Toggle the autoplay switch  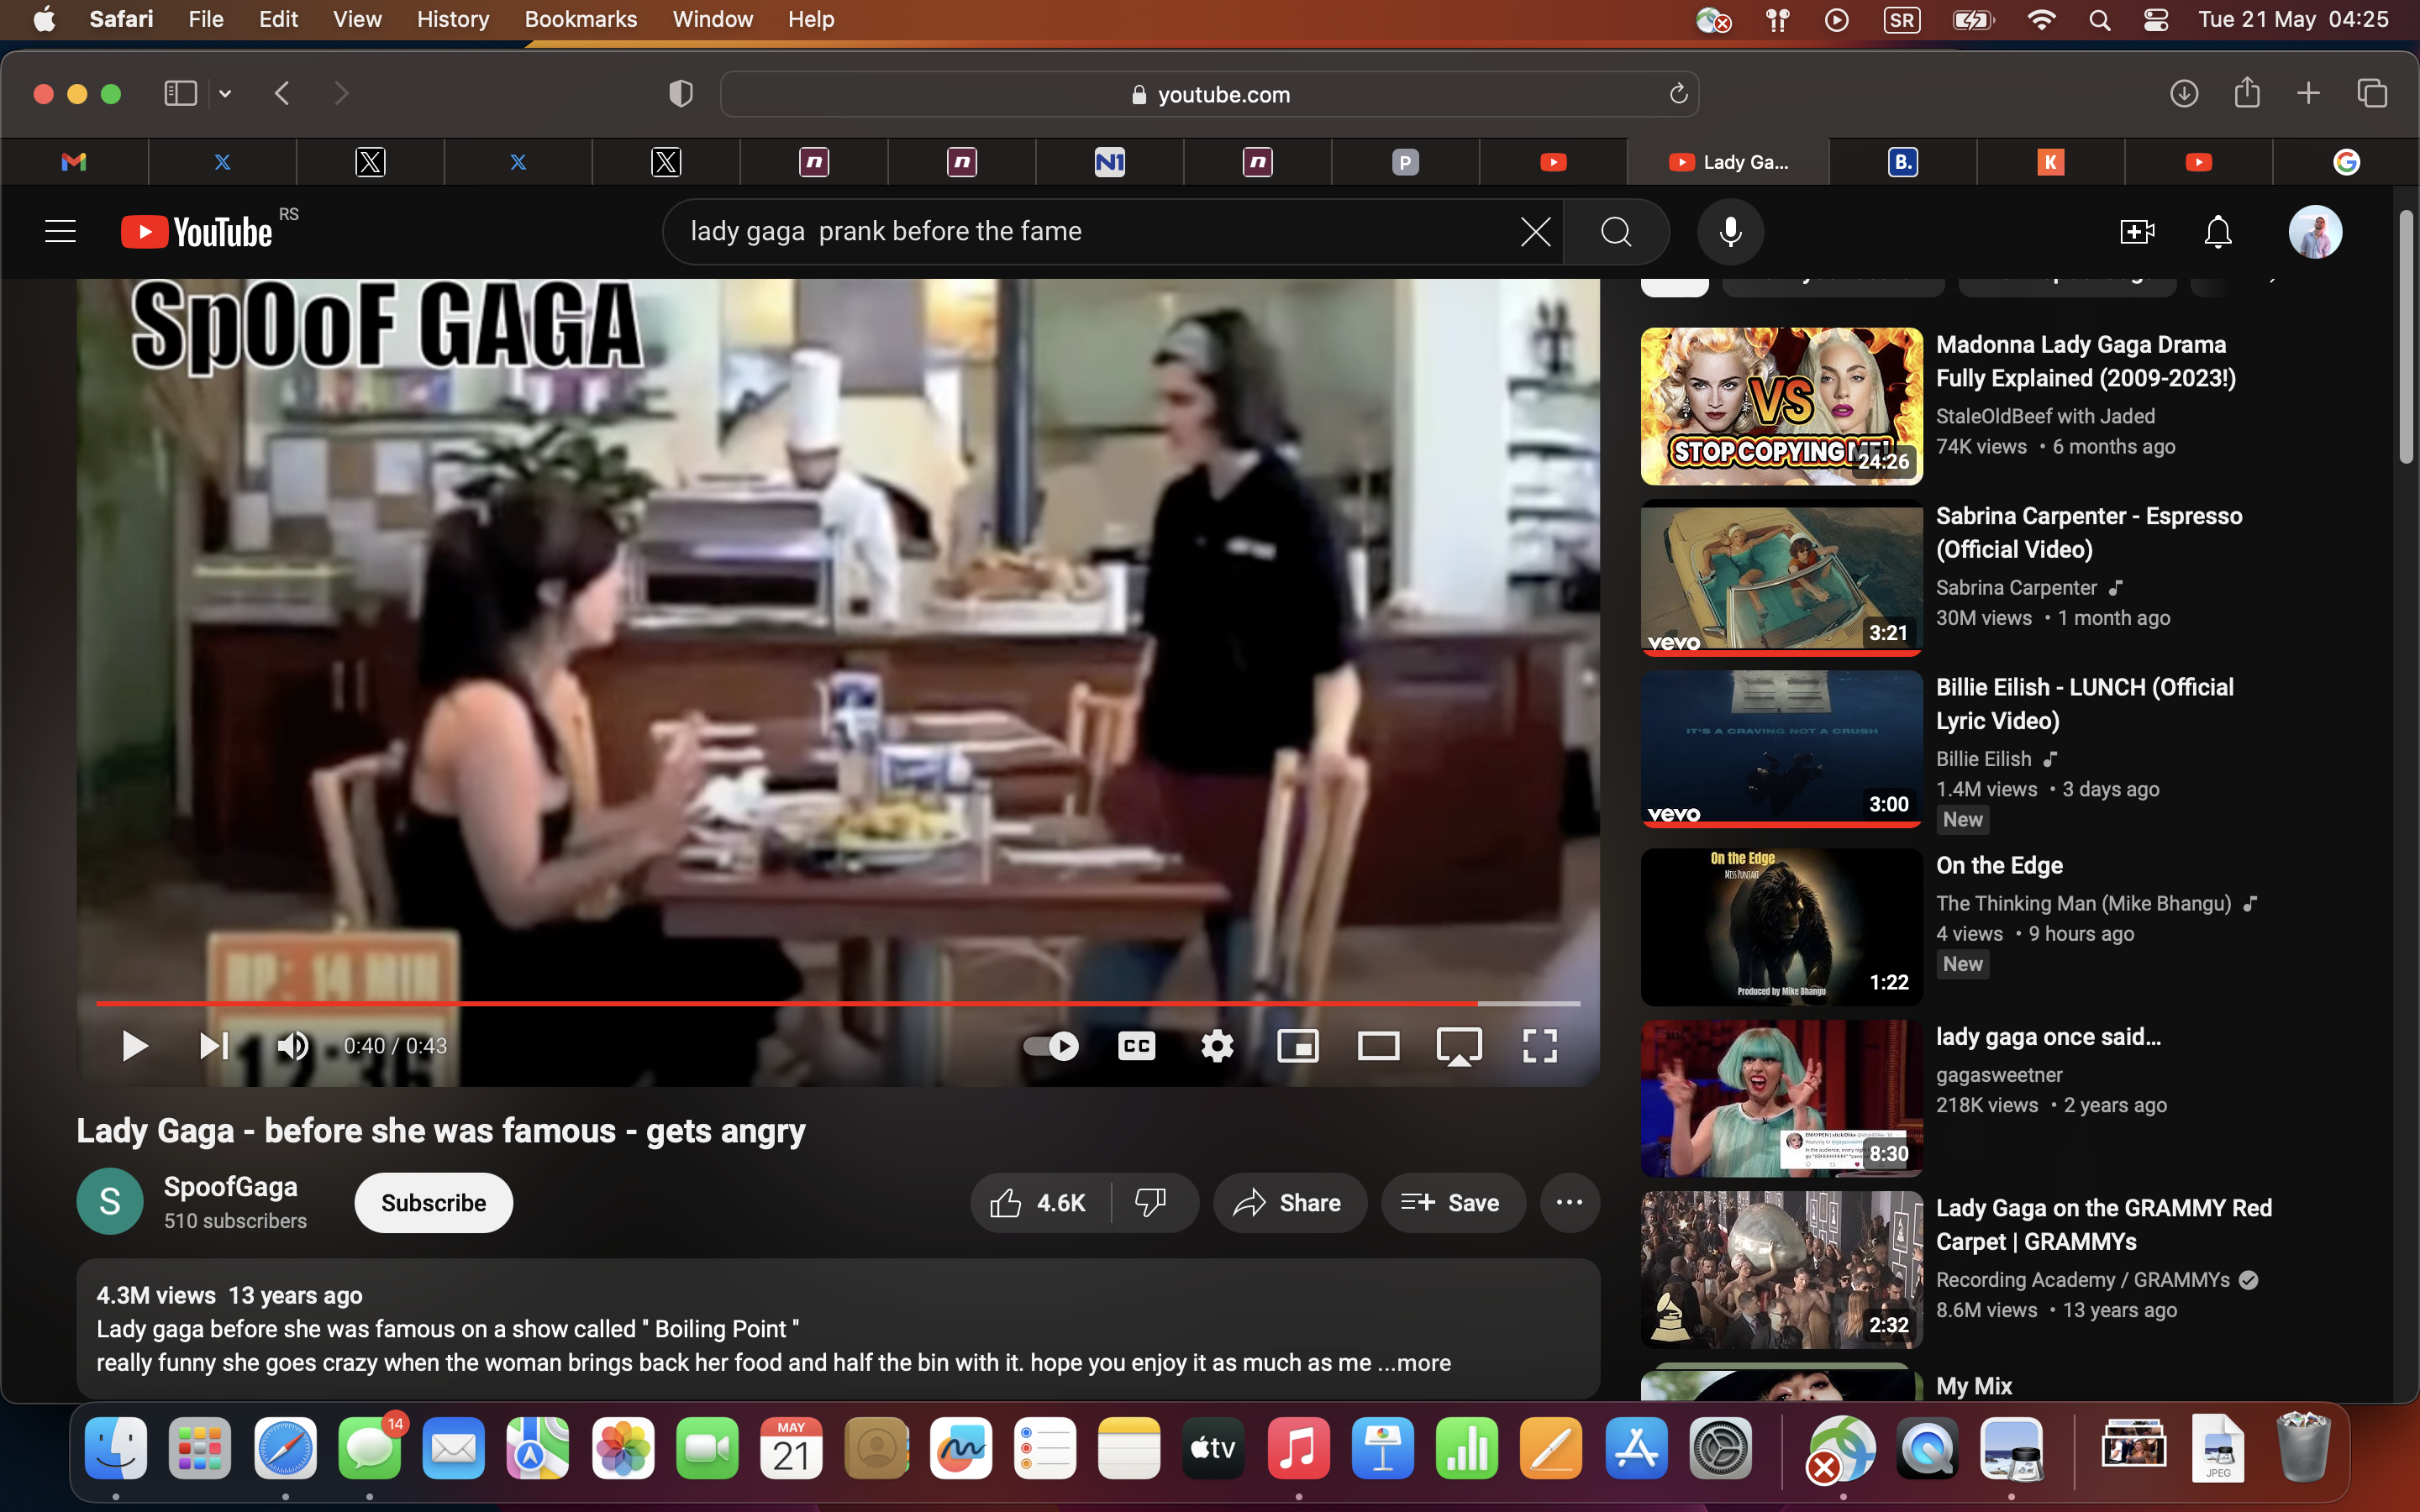point(1051,1046)
